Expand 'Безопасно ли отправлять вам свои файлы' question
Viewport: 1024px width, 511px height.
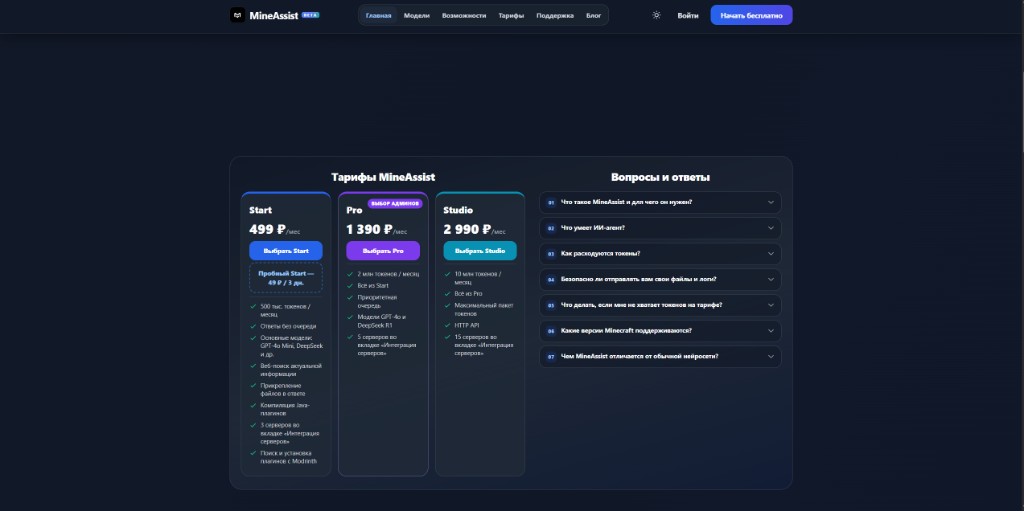point(660,279)
